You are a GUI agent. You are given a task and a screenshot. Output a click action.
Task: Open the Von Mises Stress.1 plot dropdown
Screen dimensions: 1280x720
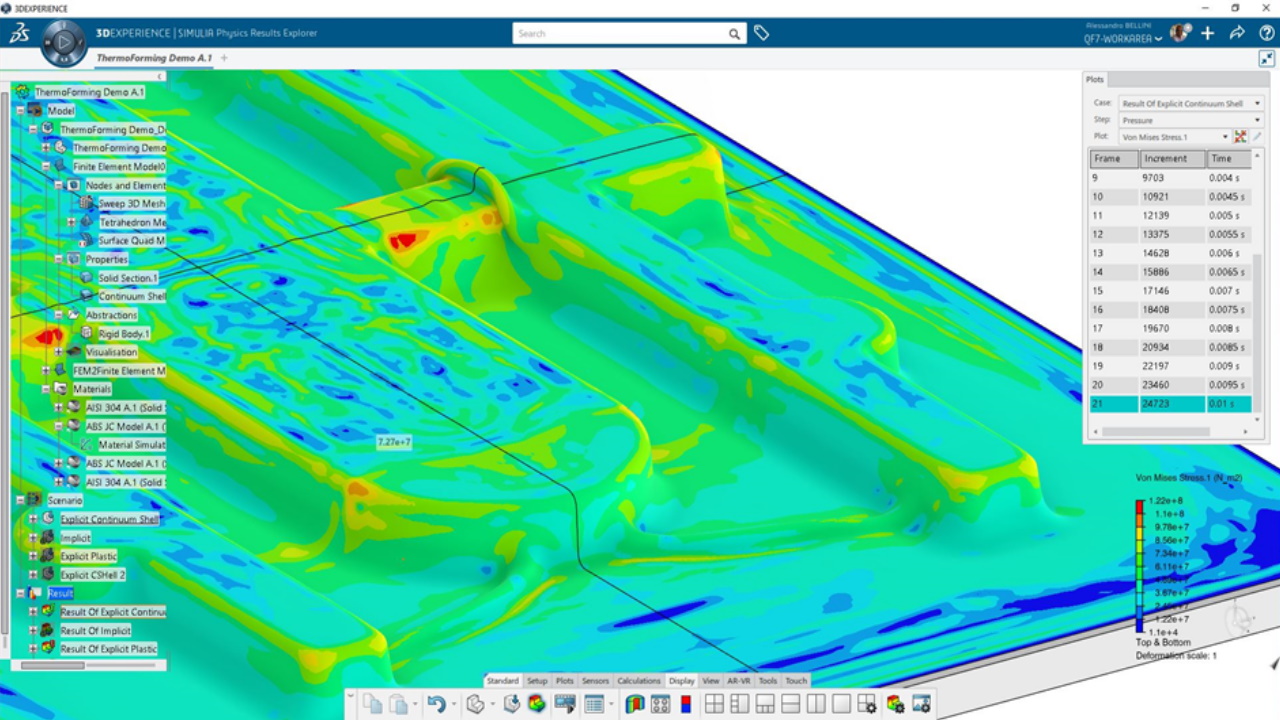1175,137
